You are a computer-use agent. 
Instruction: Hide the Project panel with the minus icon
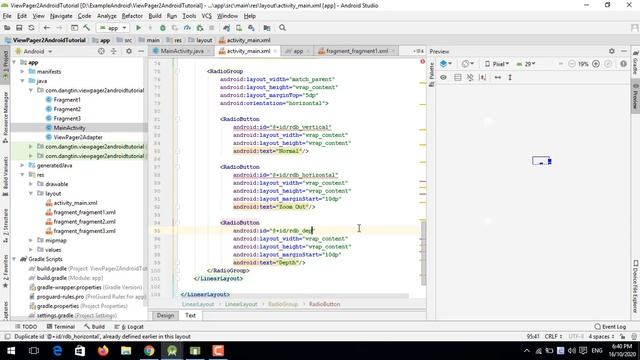(x=141, y=51)
